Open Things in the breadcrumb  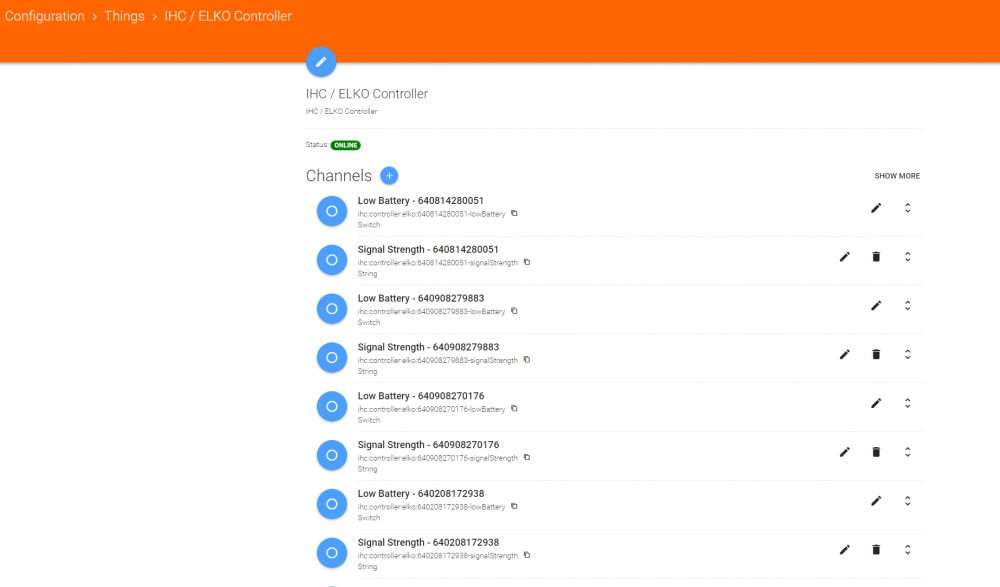pos(124,16)
